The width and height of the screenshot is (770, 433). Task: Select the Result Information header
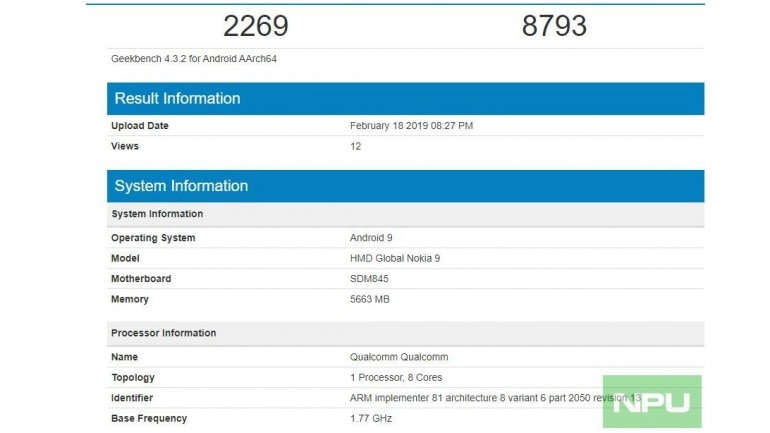tap(177, 98)
